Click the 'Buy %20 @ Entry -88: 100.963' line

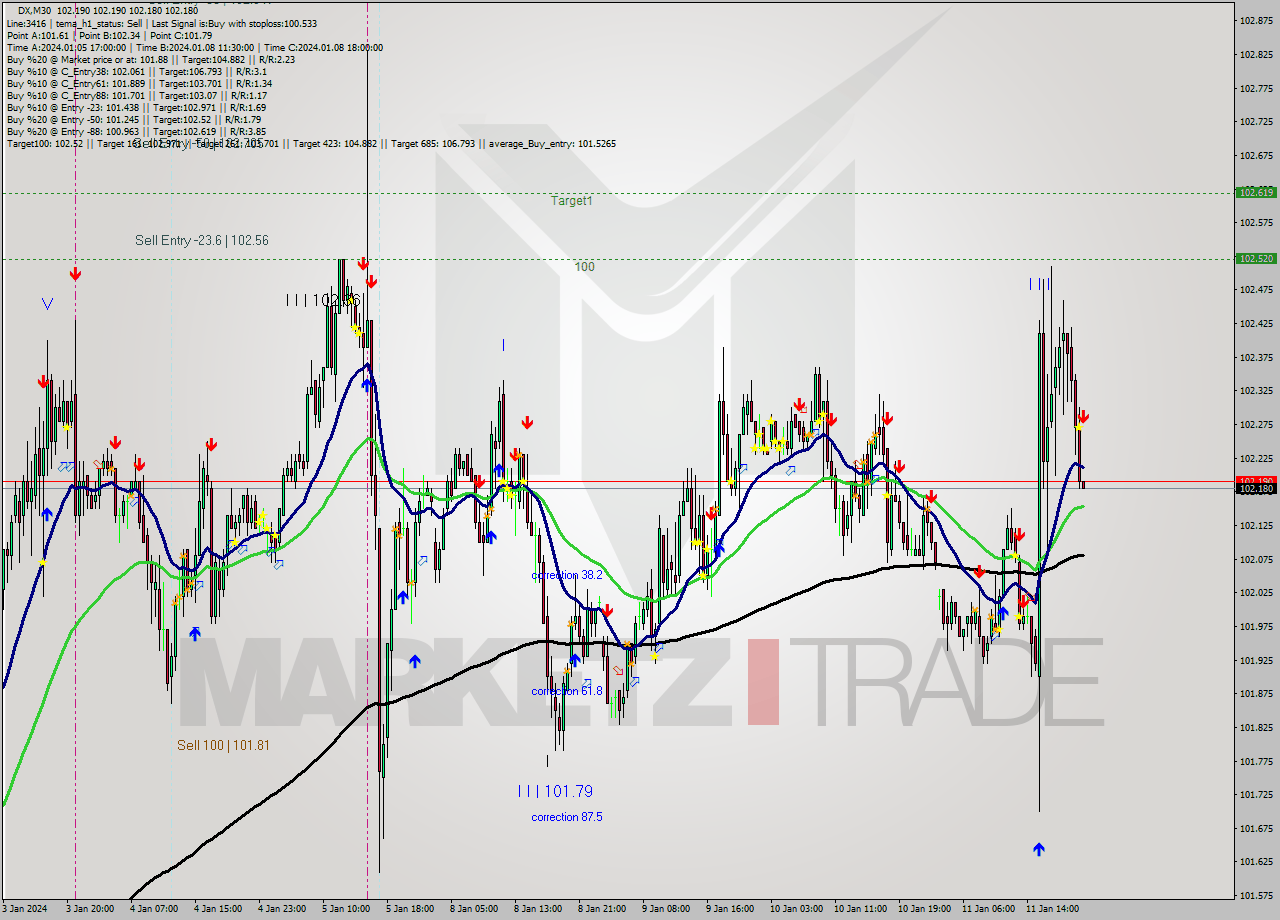136,131
